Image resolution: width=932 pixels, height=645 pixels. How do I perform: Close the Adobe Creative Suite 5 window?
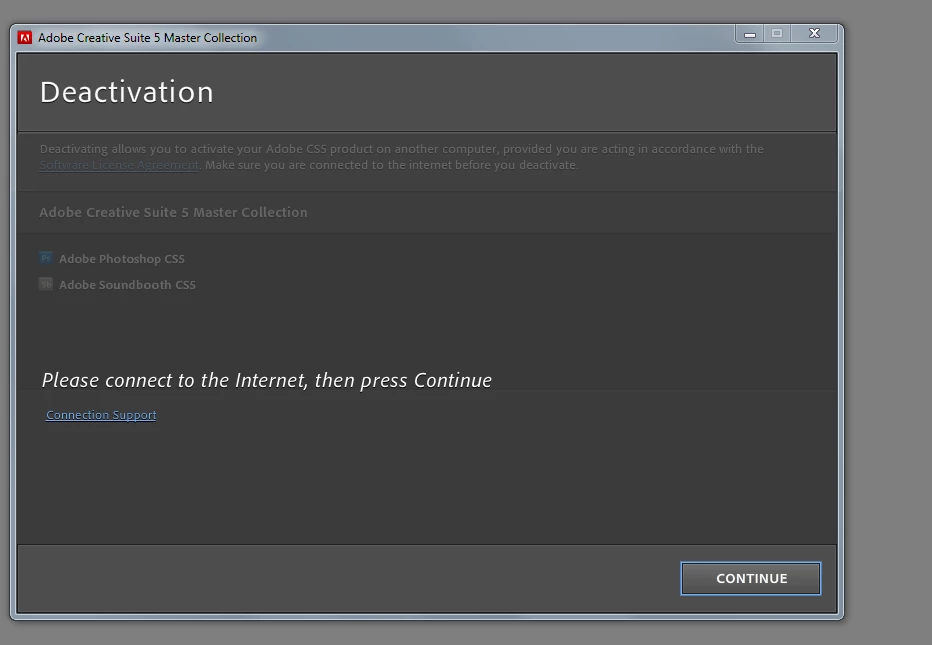tap(814, 34)
